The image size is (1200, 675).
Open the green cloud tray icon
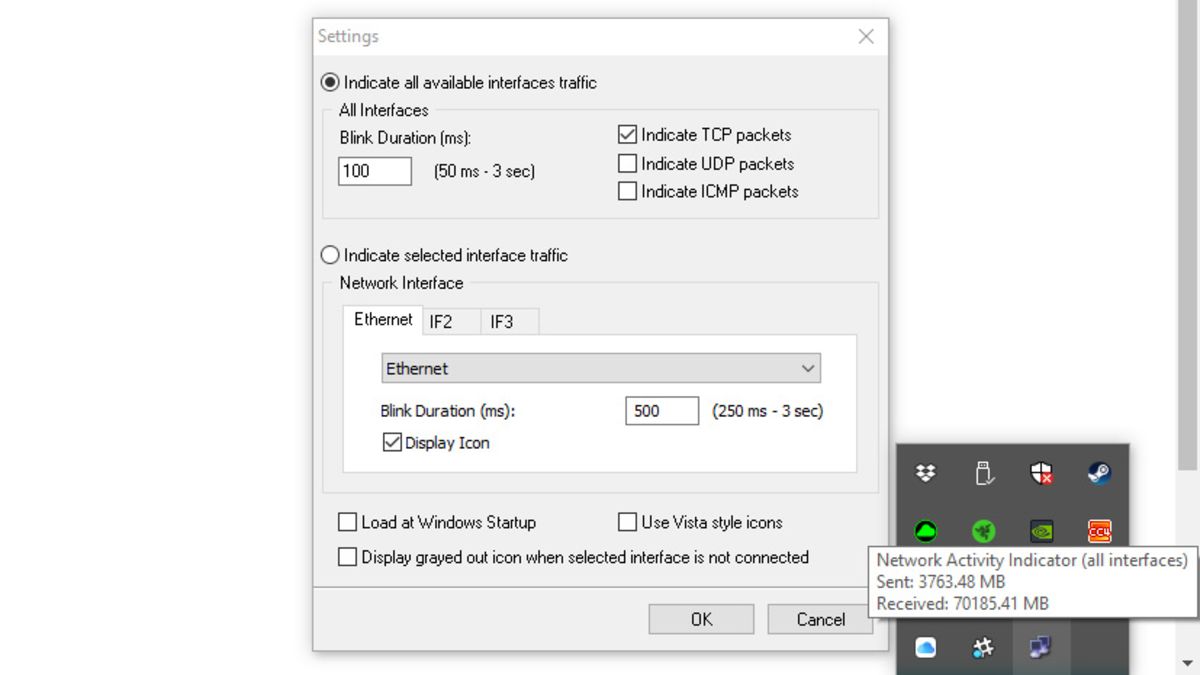pos(925,531)
